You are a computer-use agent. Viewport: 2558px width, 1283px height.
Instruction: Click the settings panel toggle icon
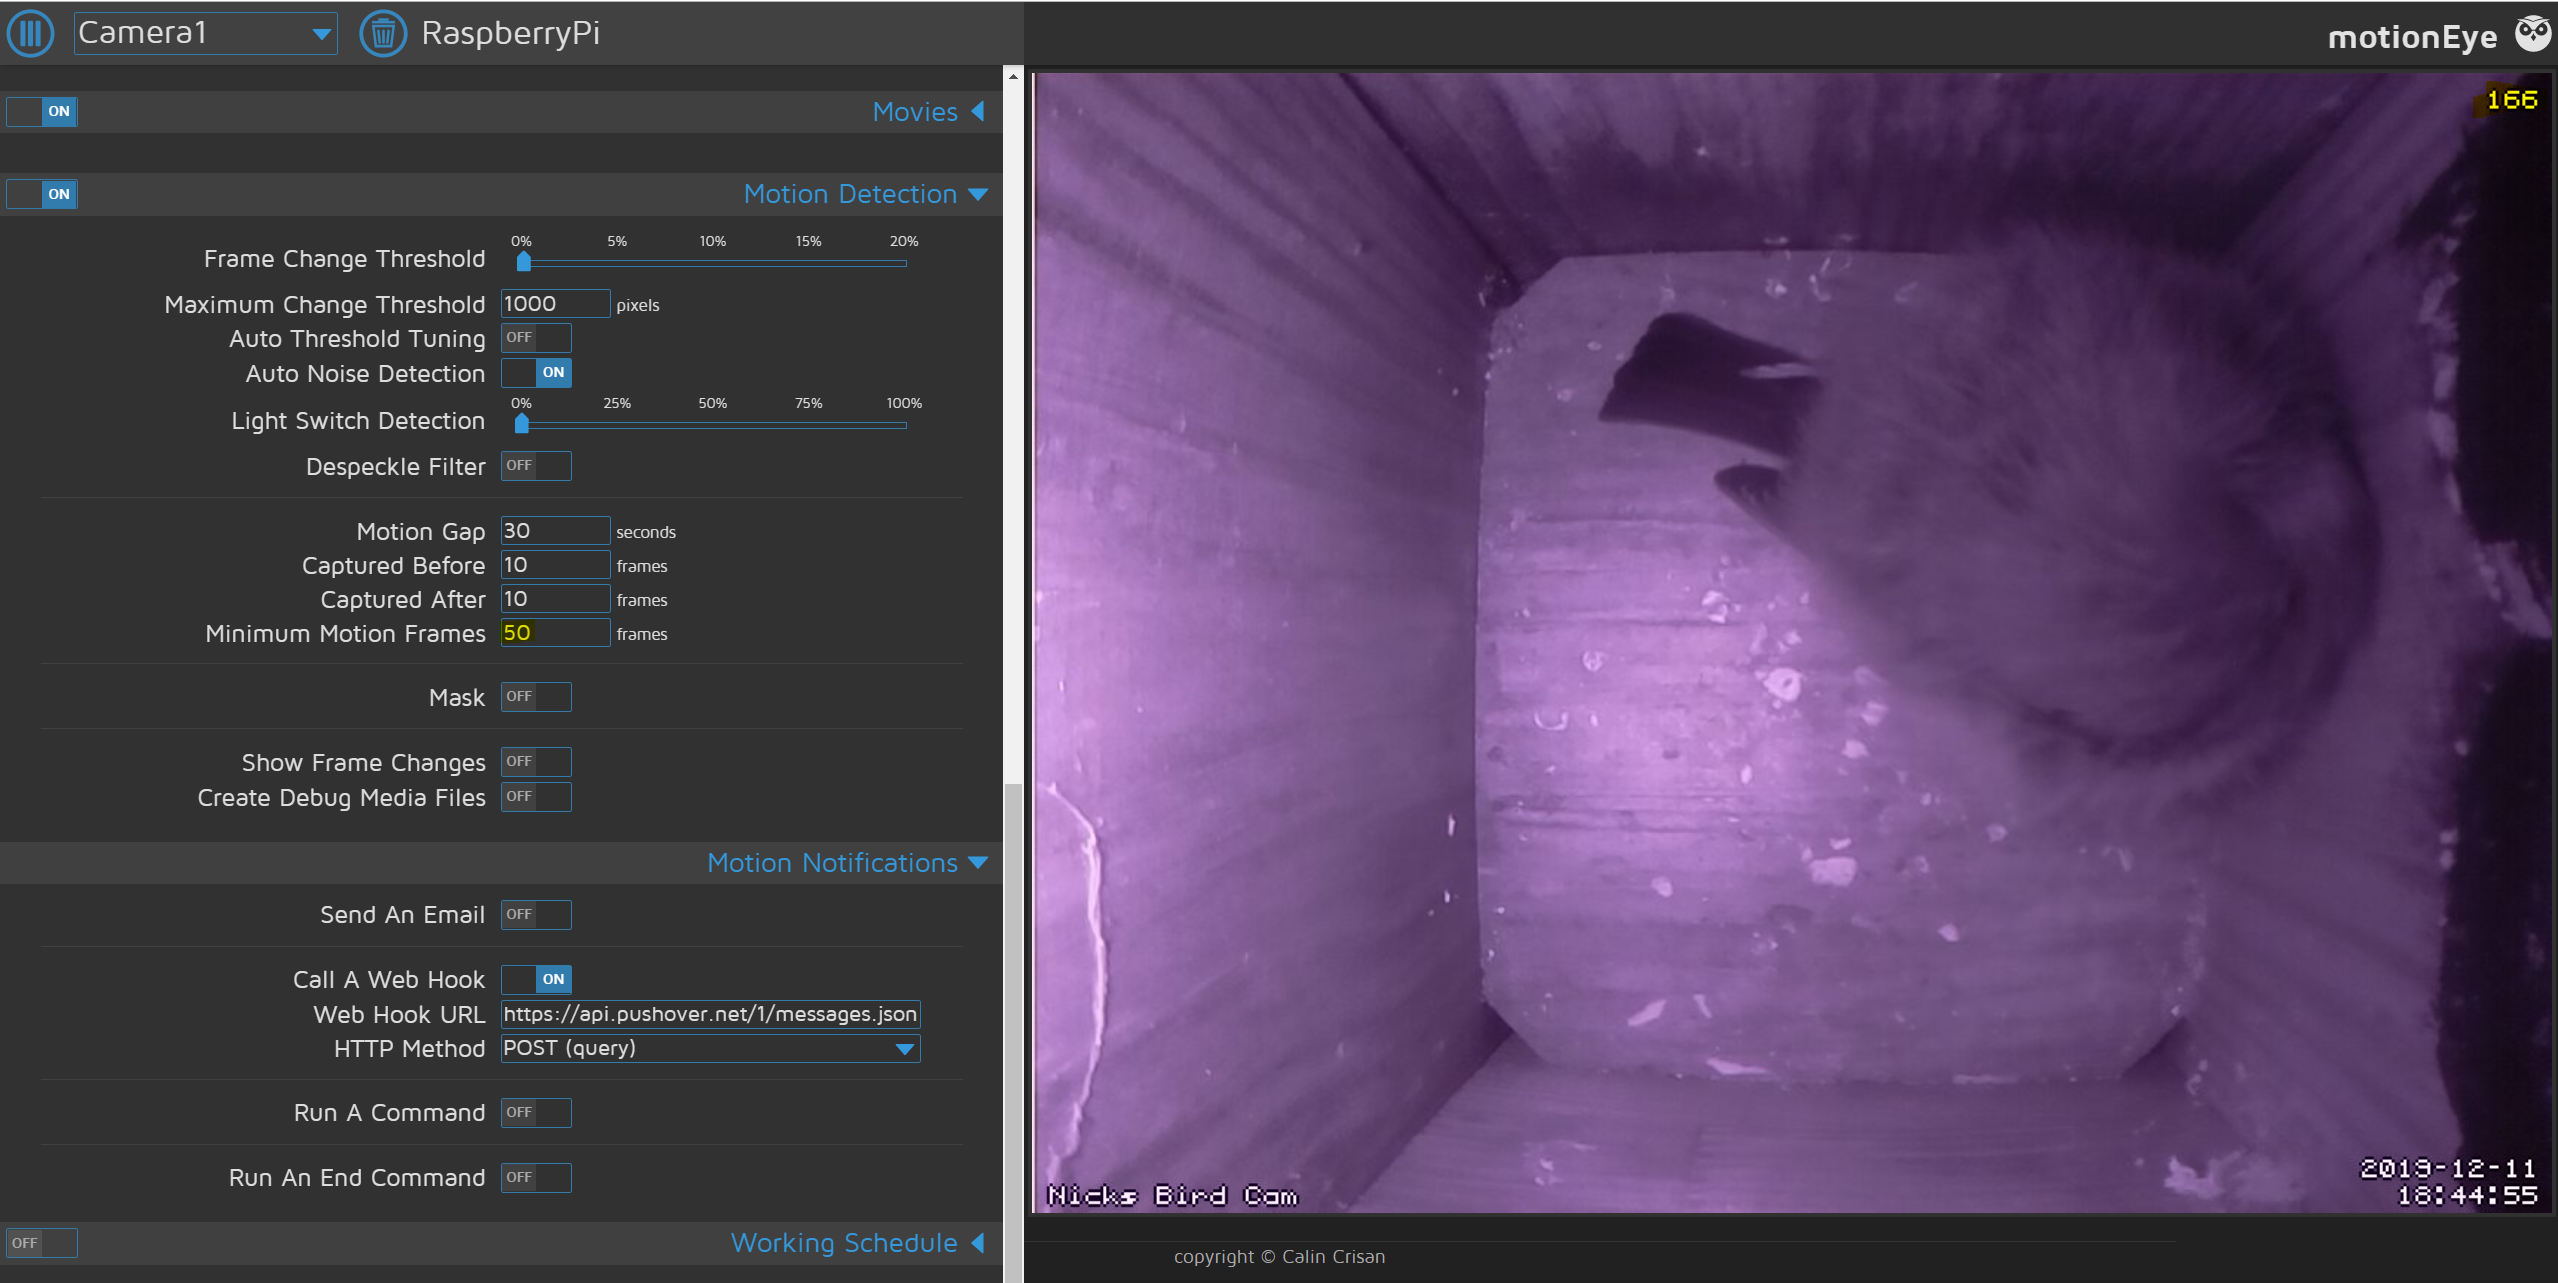click(30, 33)
